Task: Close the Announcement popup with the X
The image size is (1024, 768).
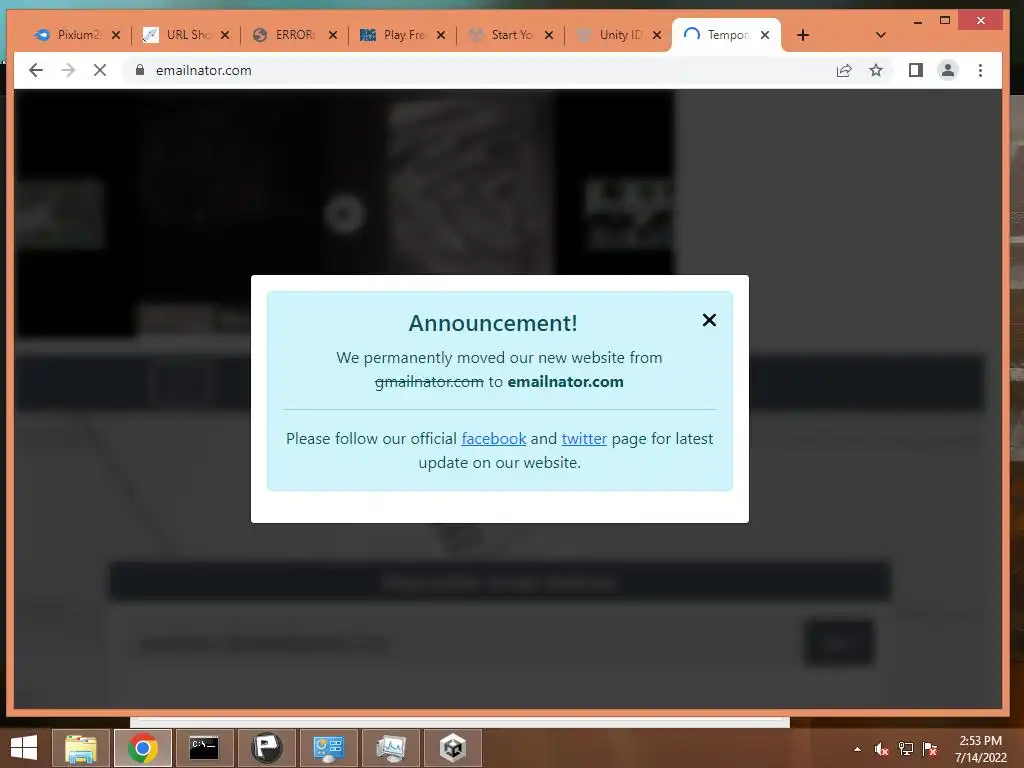Action: tap(709, 320)
